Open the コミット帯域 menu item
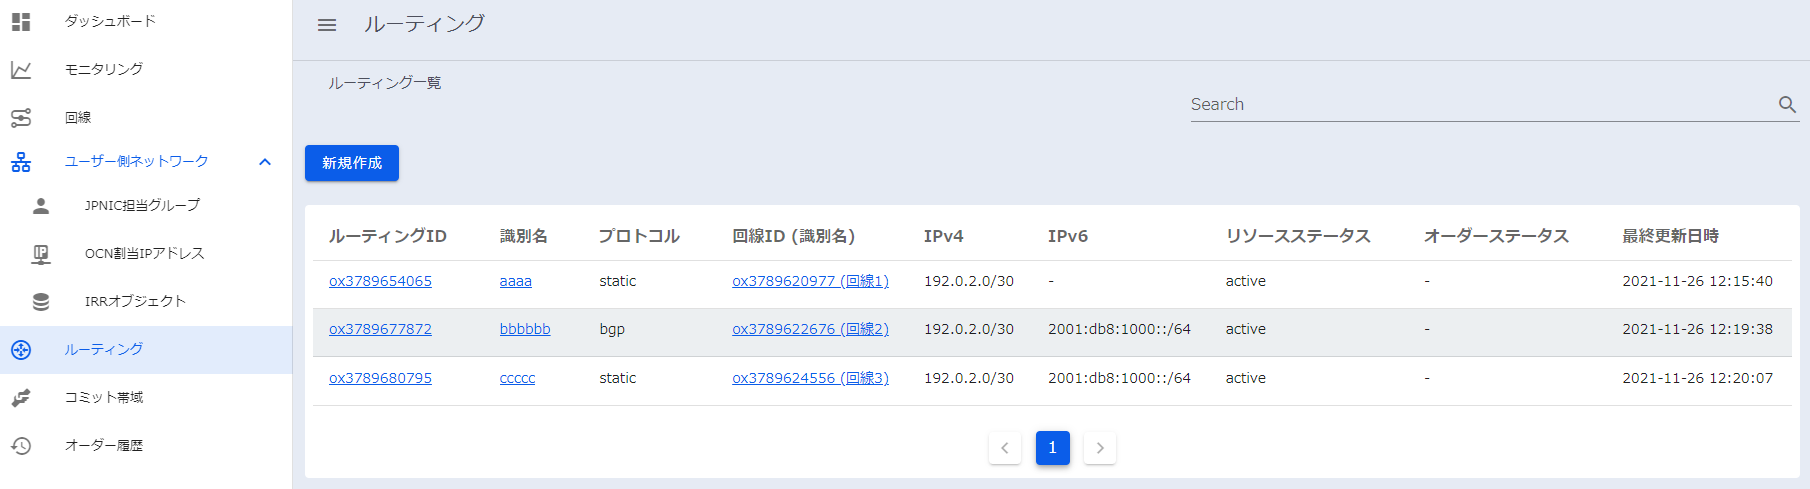This screenshot has height=489, width=1810. (104, 398)
